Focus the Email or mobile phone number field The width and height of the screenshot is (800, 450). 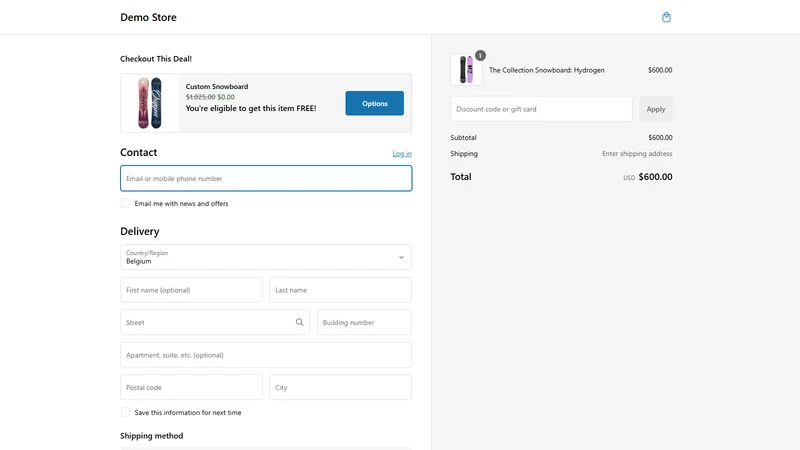(266, 178)
